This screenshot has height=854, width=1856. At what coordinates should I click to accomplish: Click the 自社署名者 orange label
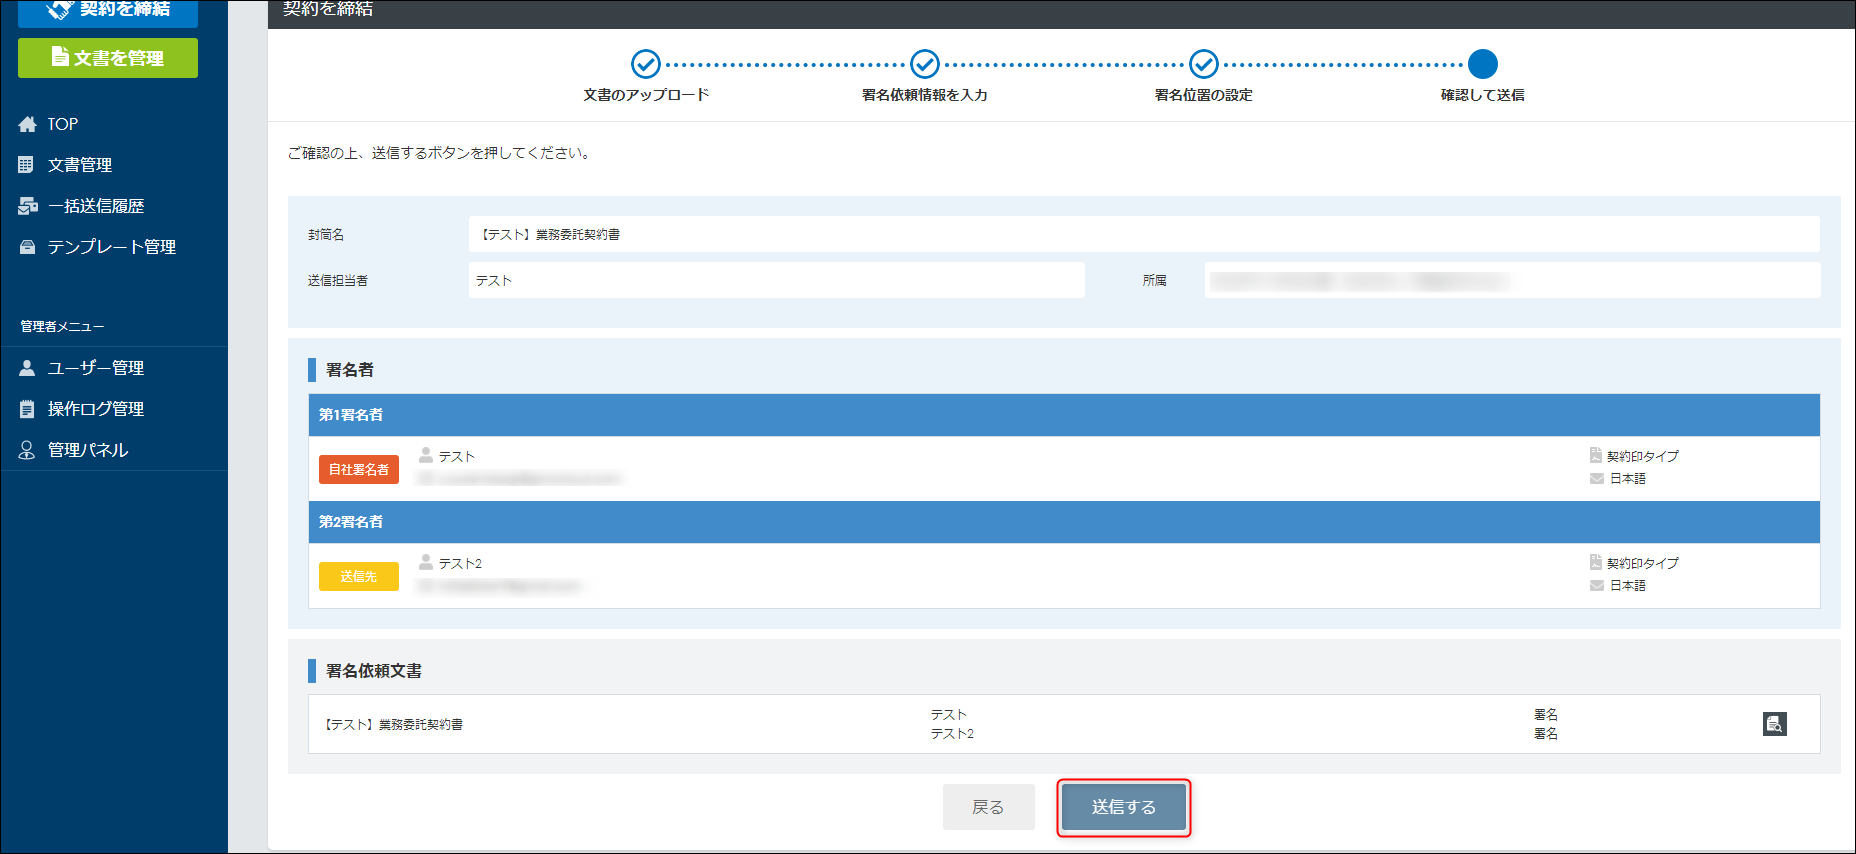click(359, 469)
